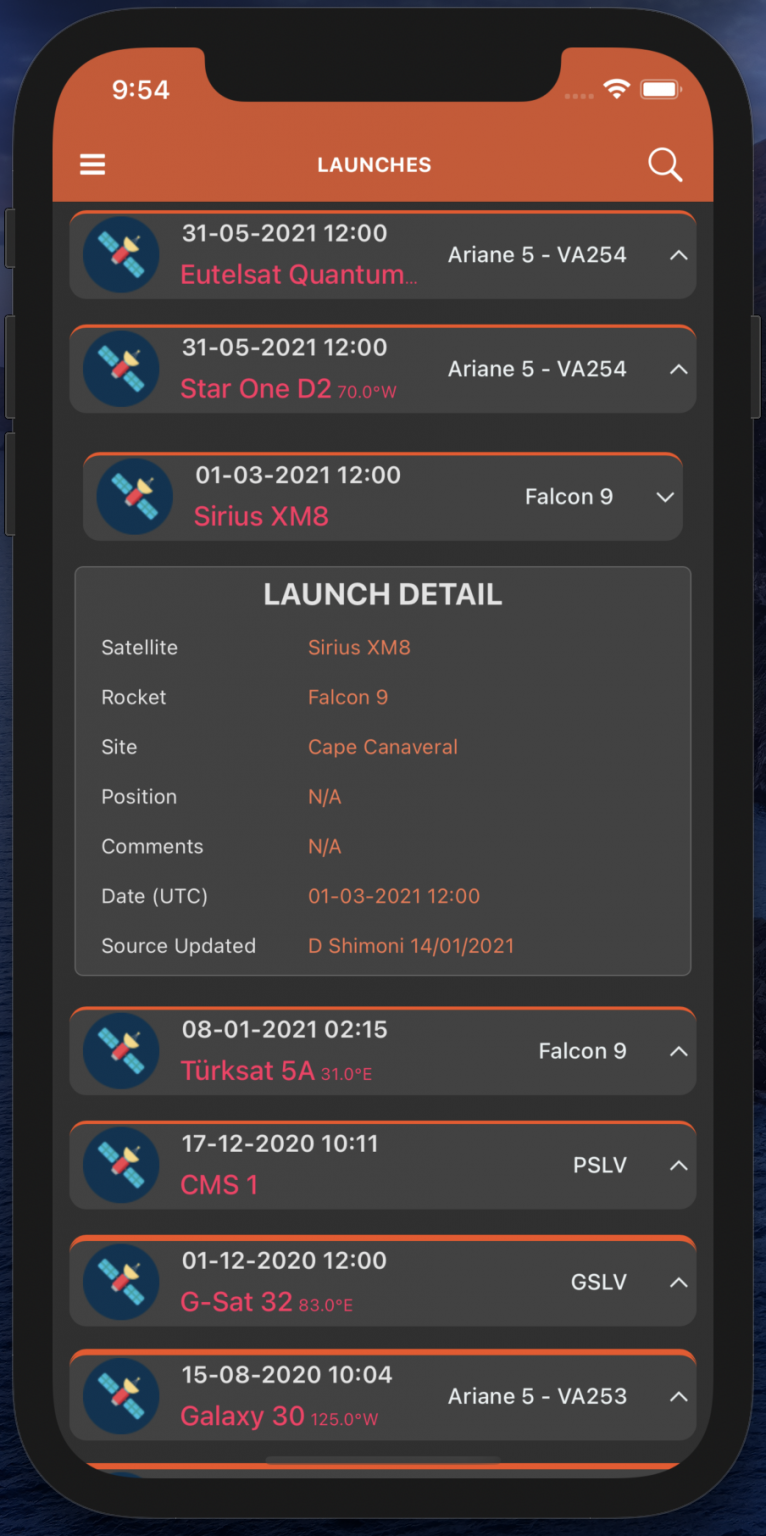The height and width of the screenshot is (1536, 766).
Task: Tap satellite icon beside CMS 1
Action: [x=121, y=1165]
